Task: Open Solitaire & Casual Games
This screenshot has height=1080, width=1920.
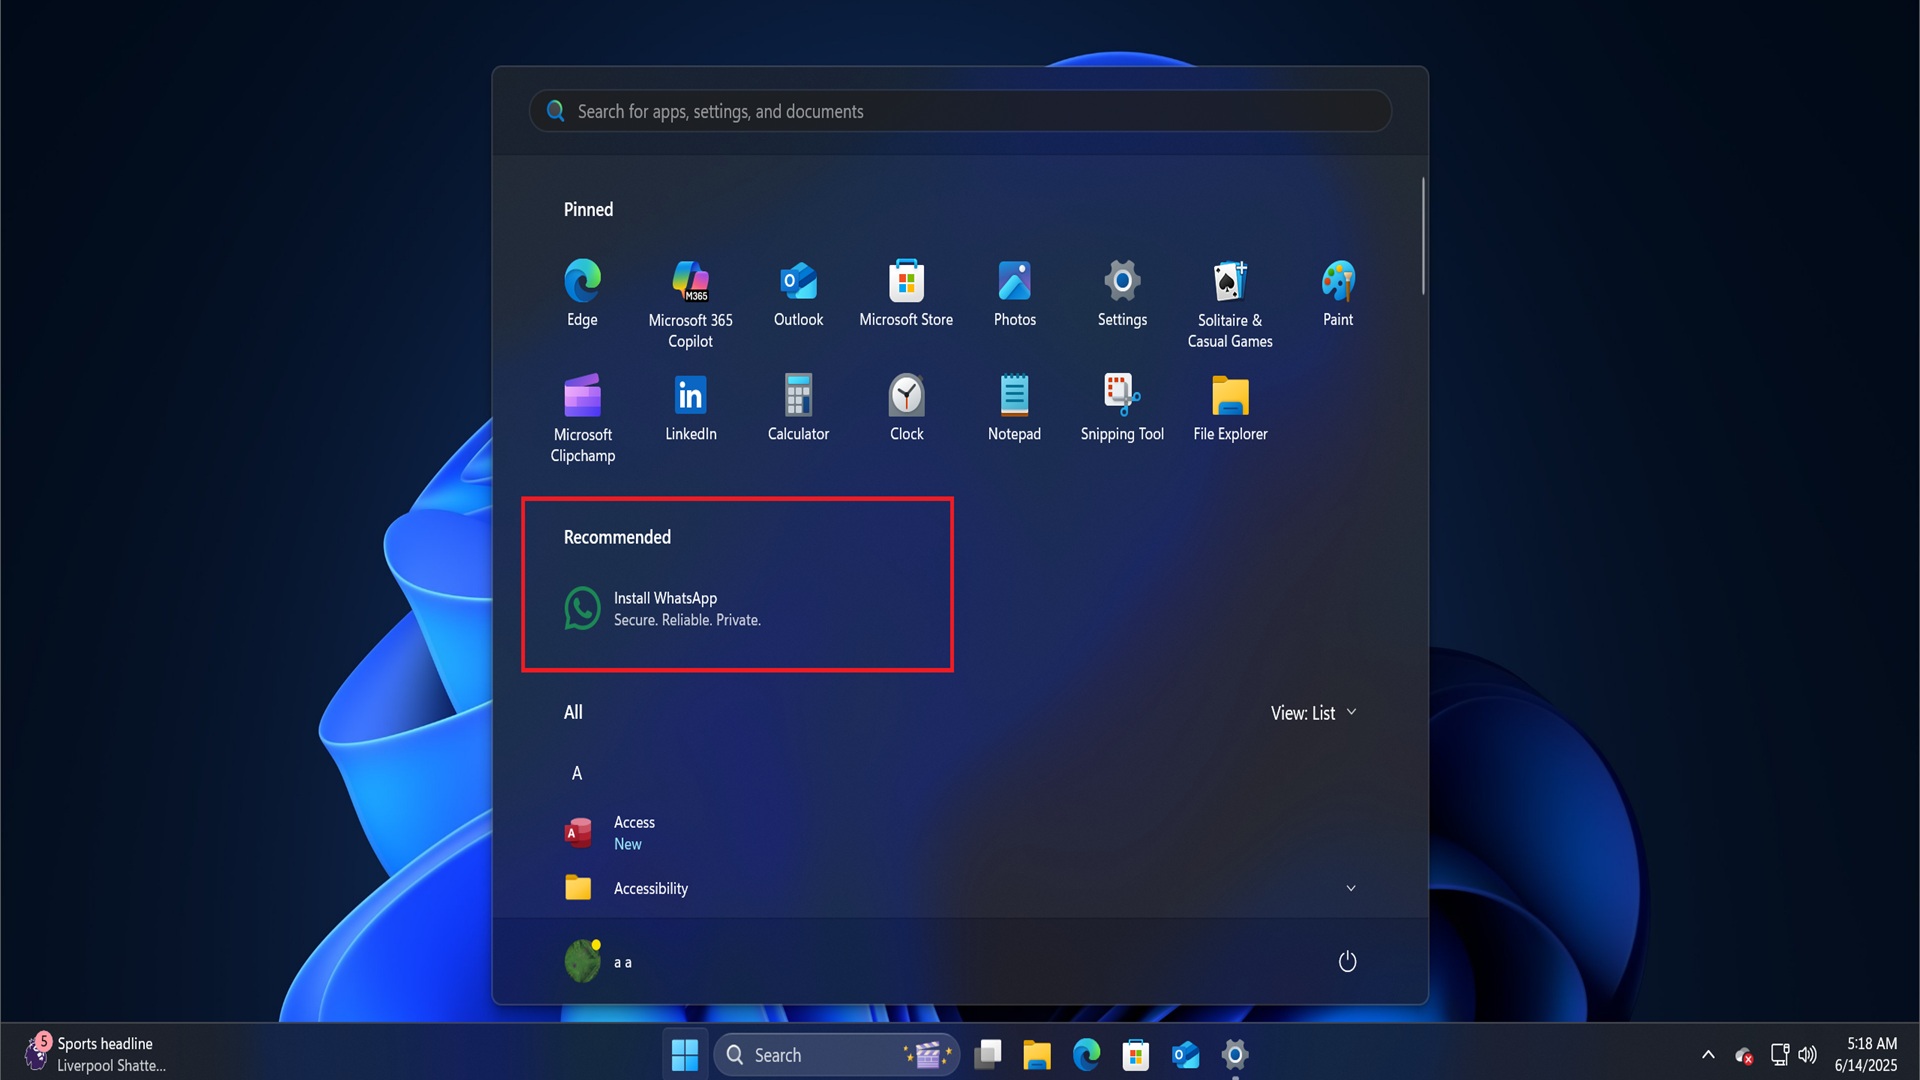Action: click(1230, 281)
